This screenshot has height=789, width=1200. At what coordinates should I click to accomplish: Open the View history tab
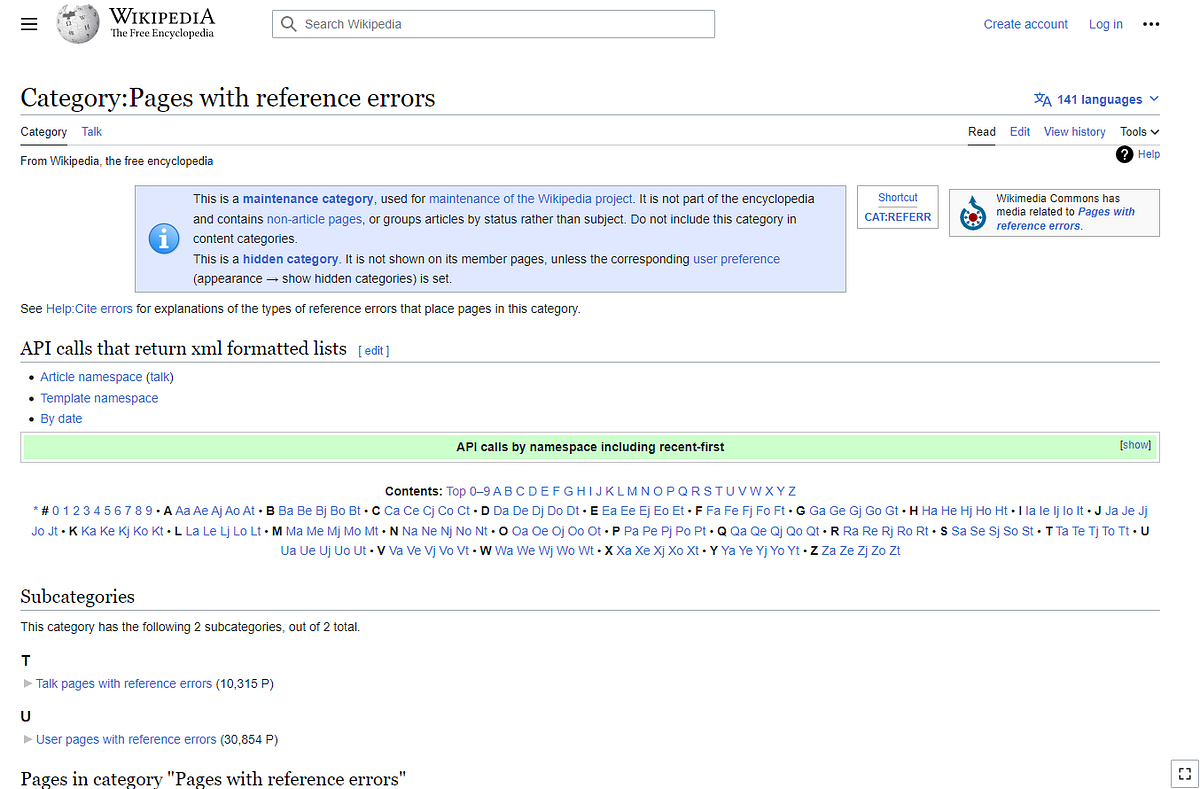[1074, 131]
